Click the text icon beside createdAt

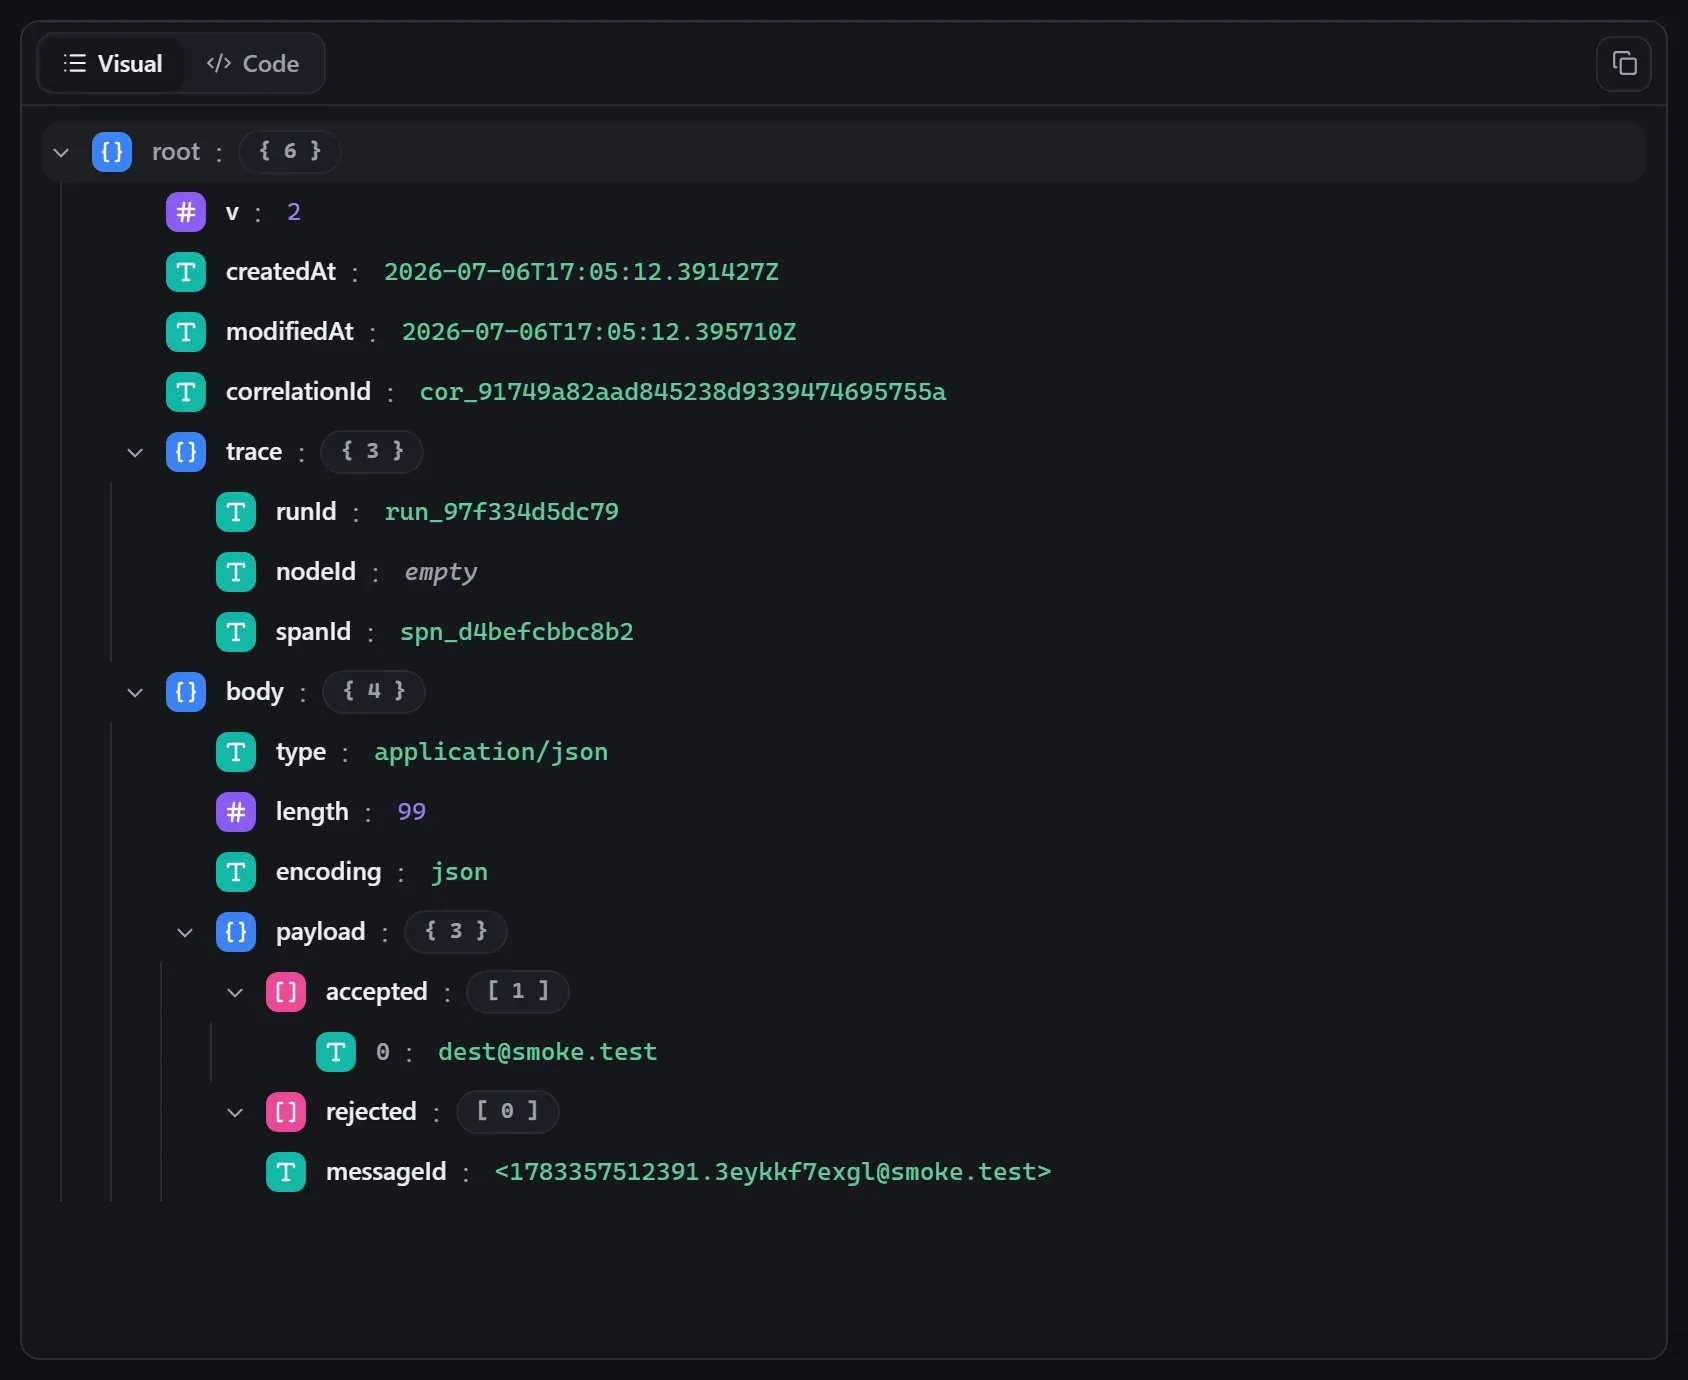click(186, 272)
